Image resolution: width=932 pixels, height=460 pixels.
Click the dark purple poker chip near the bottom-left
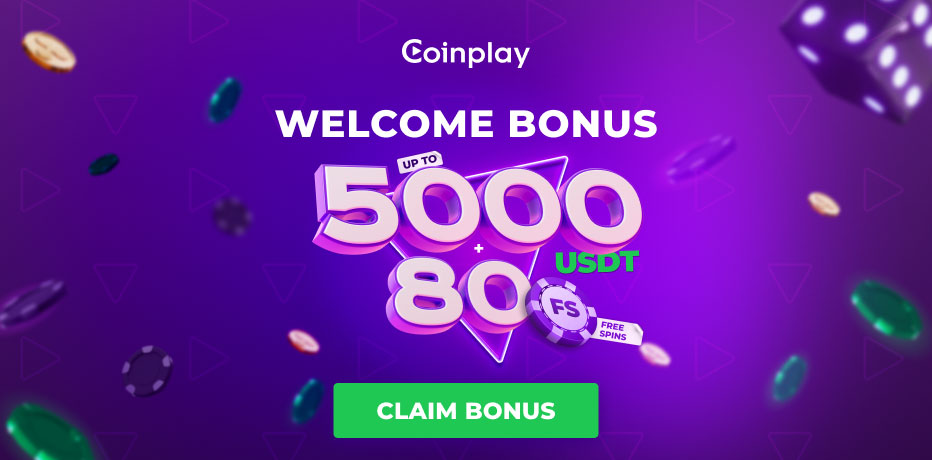[x=147, y=371]
